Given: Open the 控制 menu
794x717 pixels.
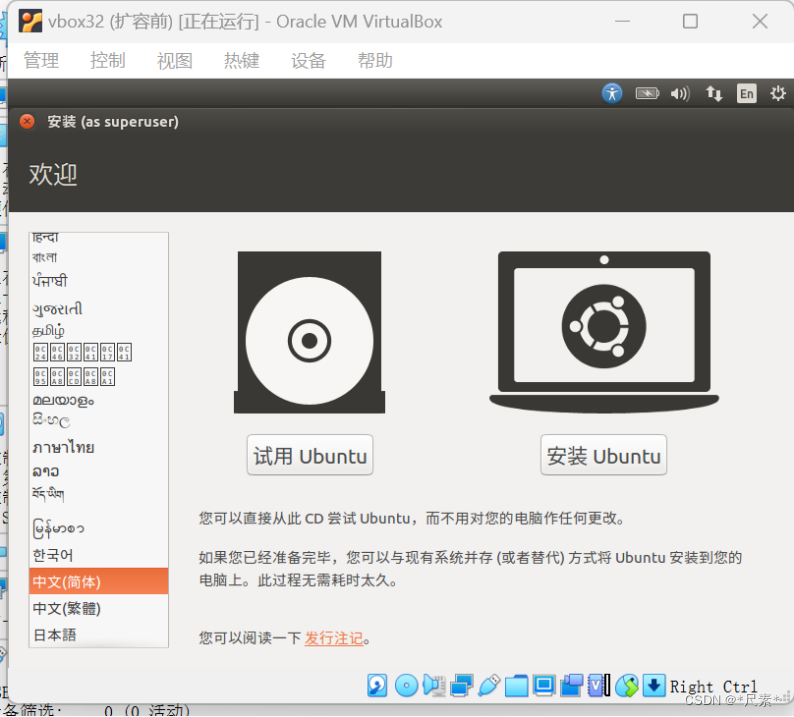Looking at the screenshot, I should coord(108,61).
